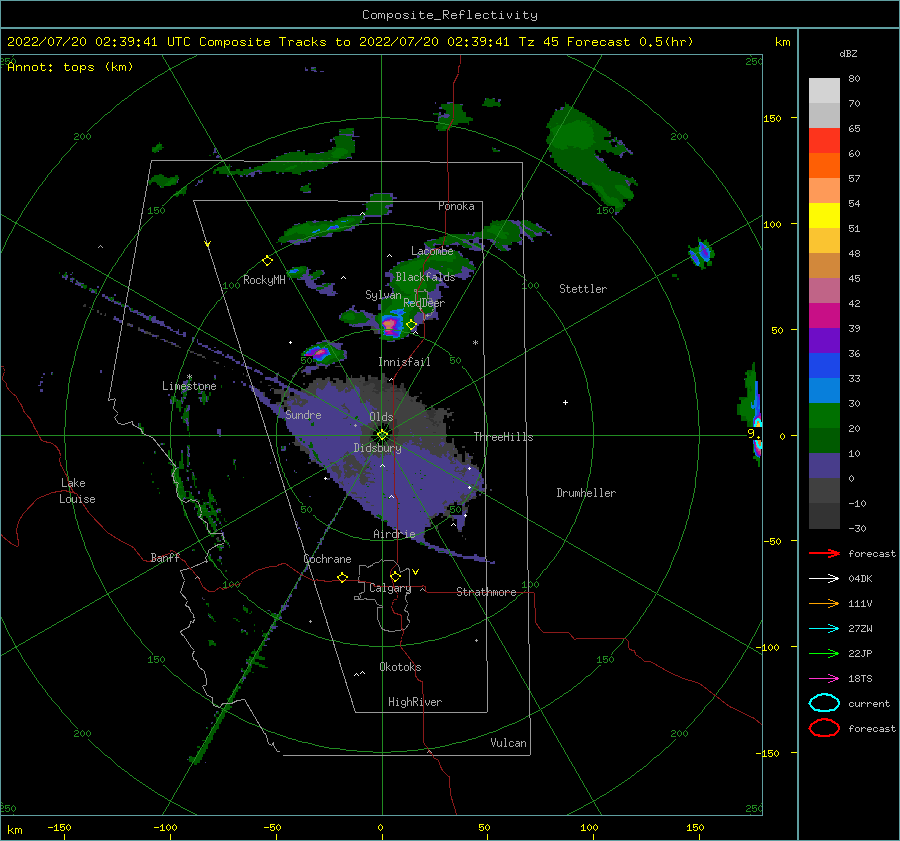
Task: Click the yellow diamond marker near RockyMH
Action: [267, 261]
